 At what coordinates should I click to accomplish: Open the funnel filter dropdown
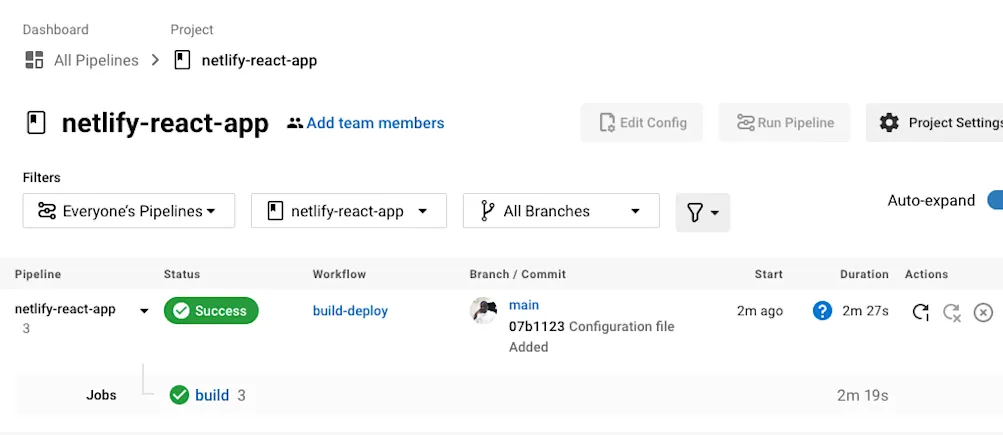pos(702,212)
